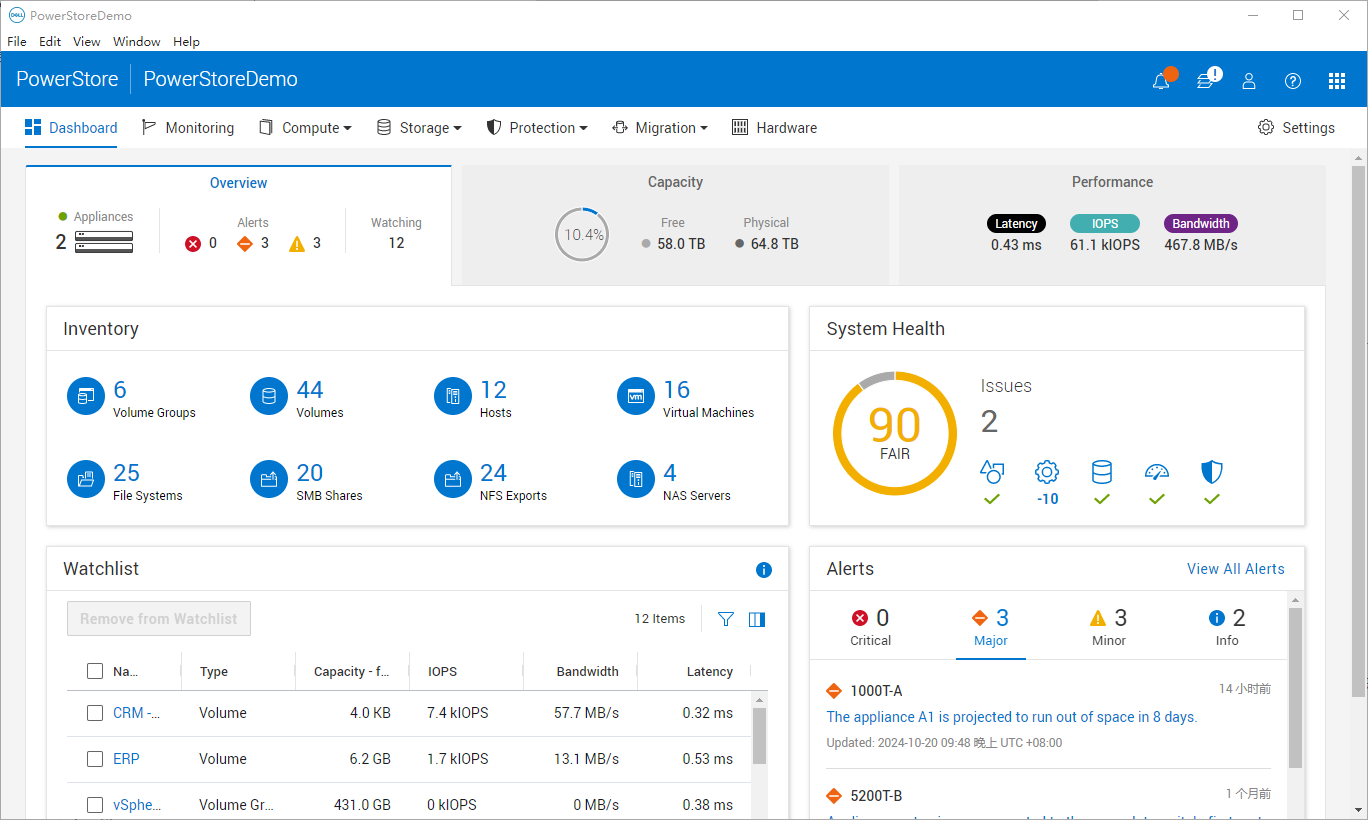Image resolution: width=1368 pixels, height=820 pixels.
Task: Show the Critical alerts tab
Action: (x=871, y=627)
